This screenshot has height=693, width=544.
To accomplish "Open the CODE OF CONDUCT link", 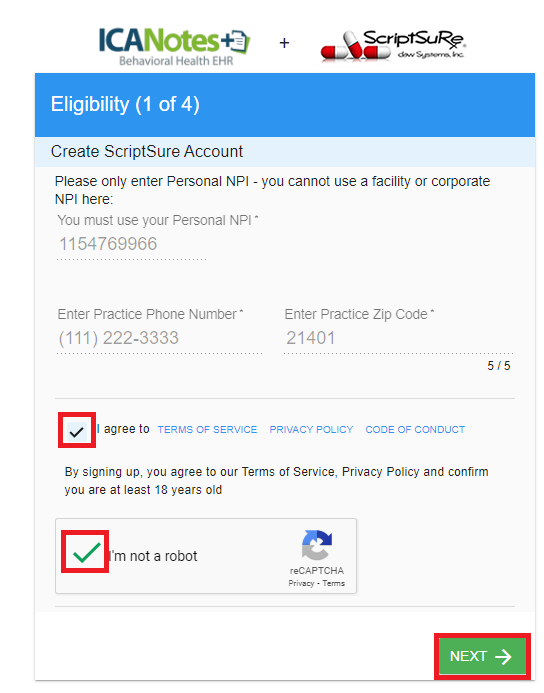I will tap(415, 430).
